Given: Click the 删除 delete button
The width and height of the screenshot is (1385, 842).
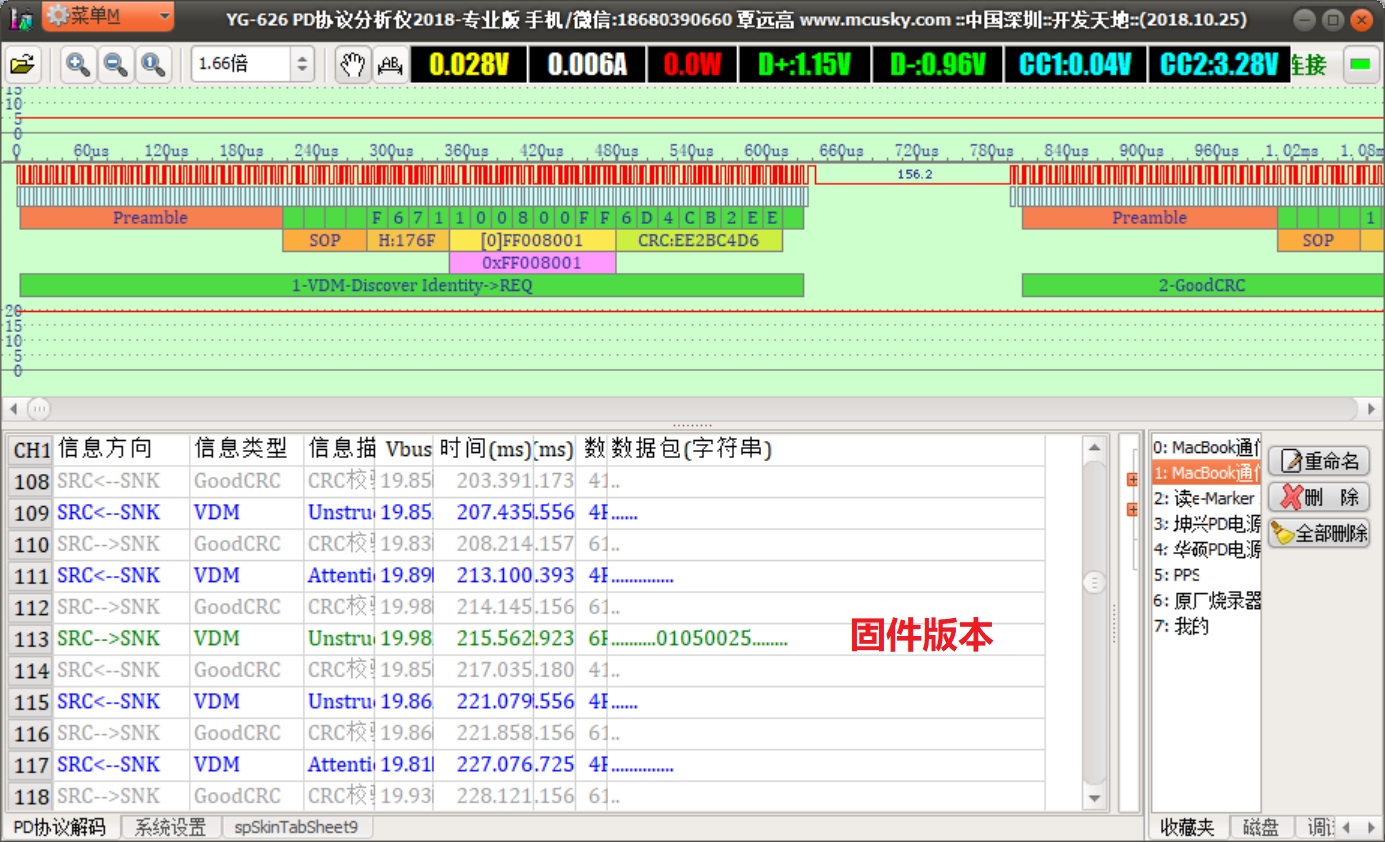Looking at the screenshot, I should tap(1319, 497).
